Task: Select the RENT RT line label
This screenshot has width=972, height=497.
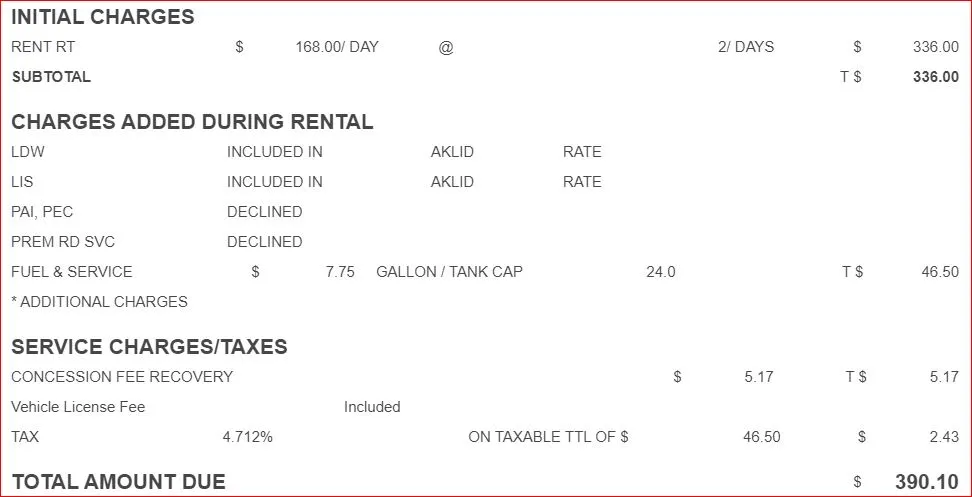Action: coord(43,47)
